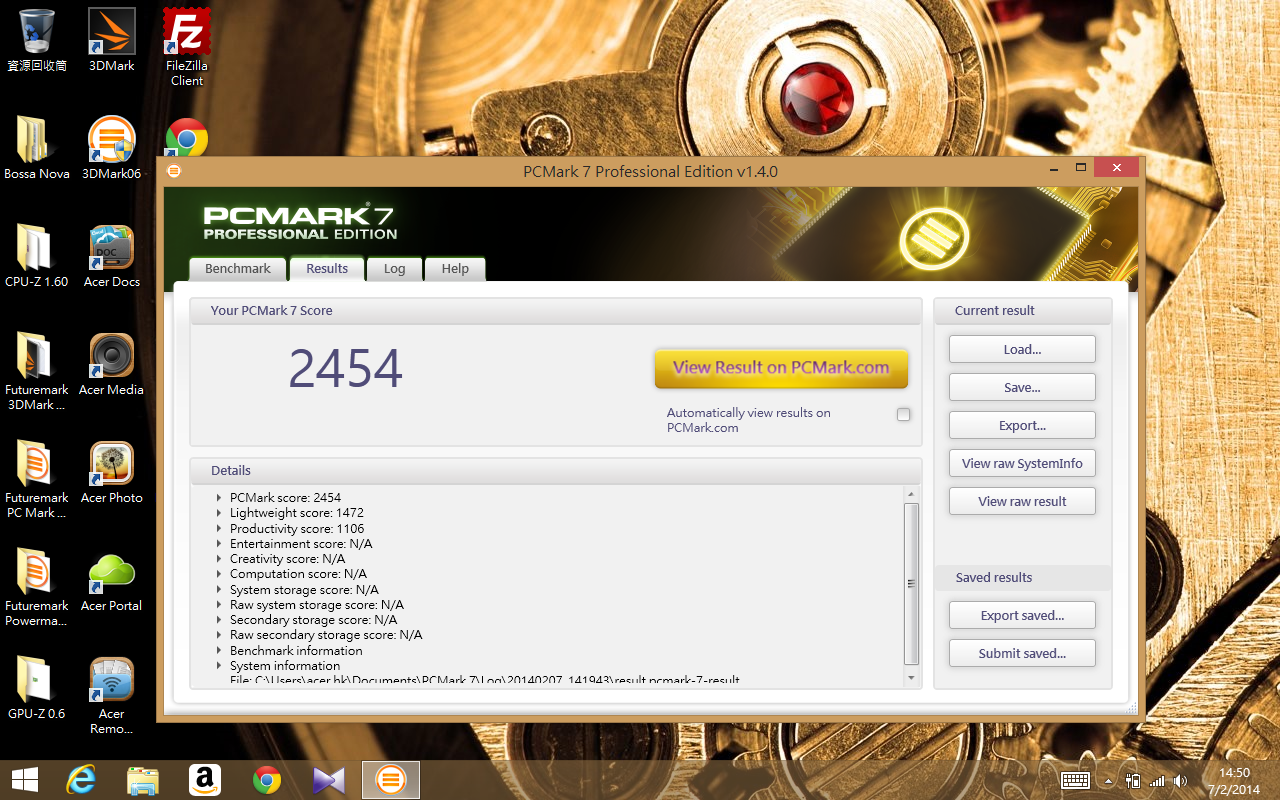This screenshot has height=800, width=1280.
Task: Open Internet Explorer from the taskbar
Action: pyautogui.click(x=81, y=780)
